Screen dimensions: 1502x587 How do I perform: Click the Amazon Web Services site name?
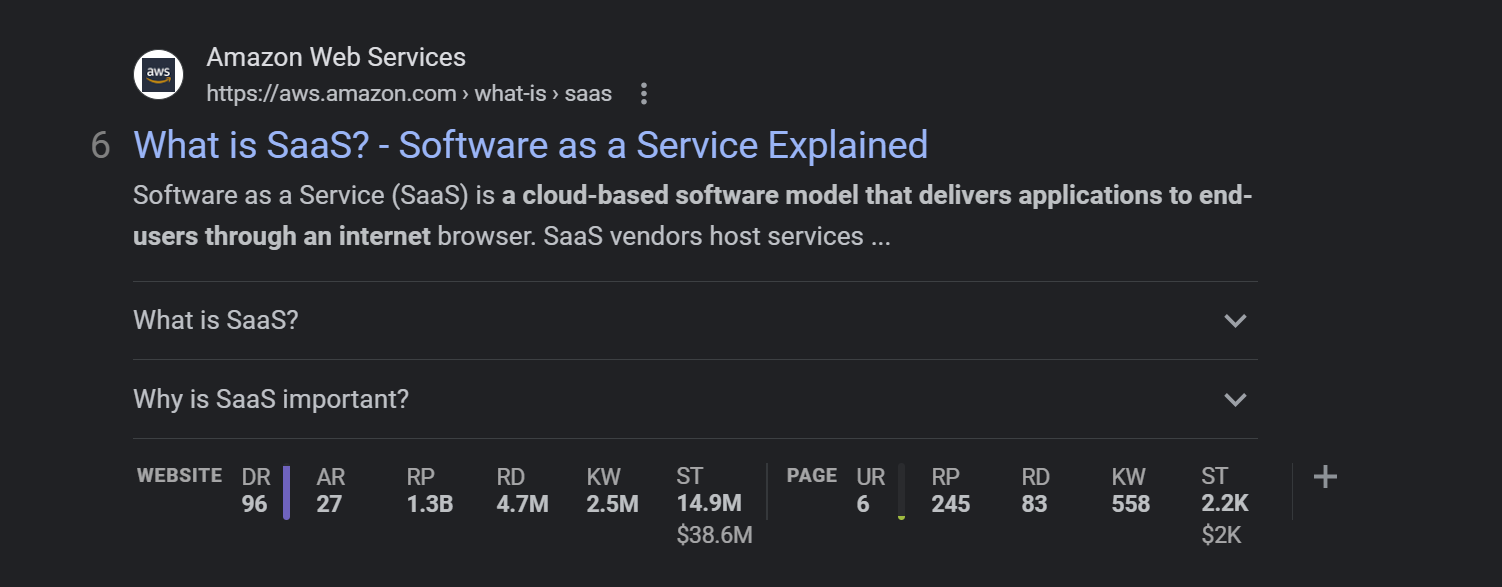point(336,57)
